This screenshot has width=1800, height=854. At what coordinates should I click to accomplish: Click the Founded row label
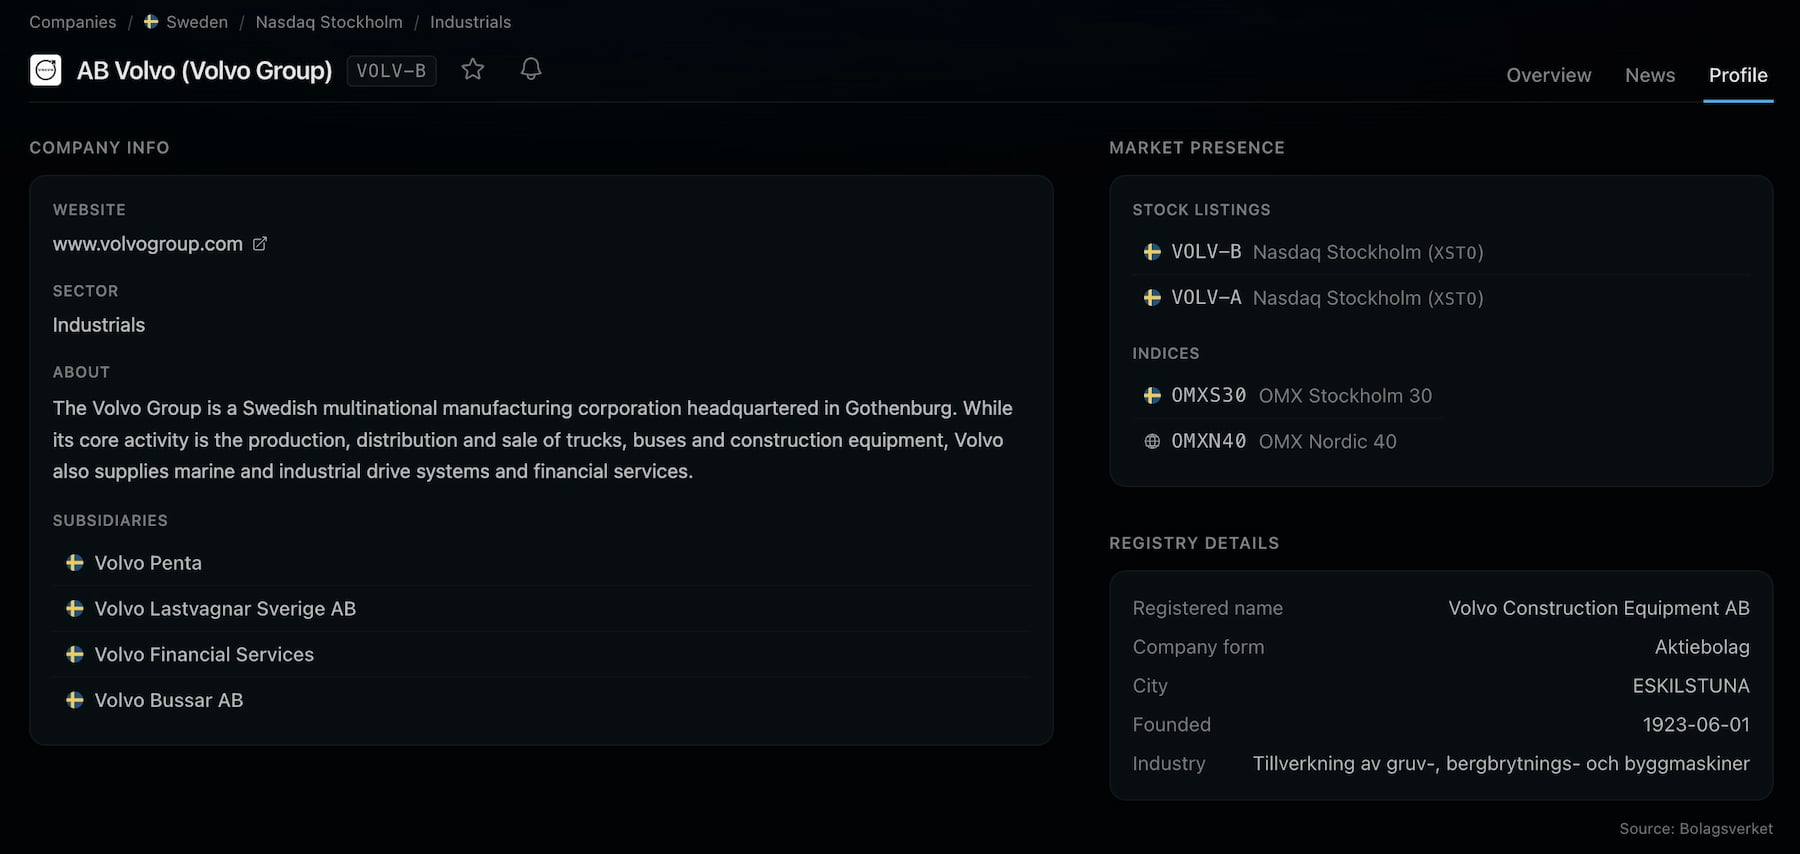point(1172,724)
